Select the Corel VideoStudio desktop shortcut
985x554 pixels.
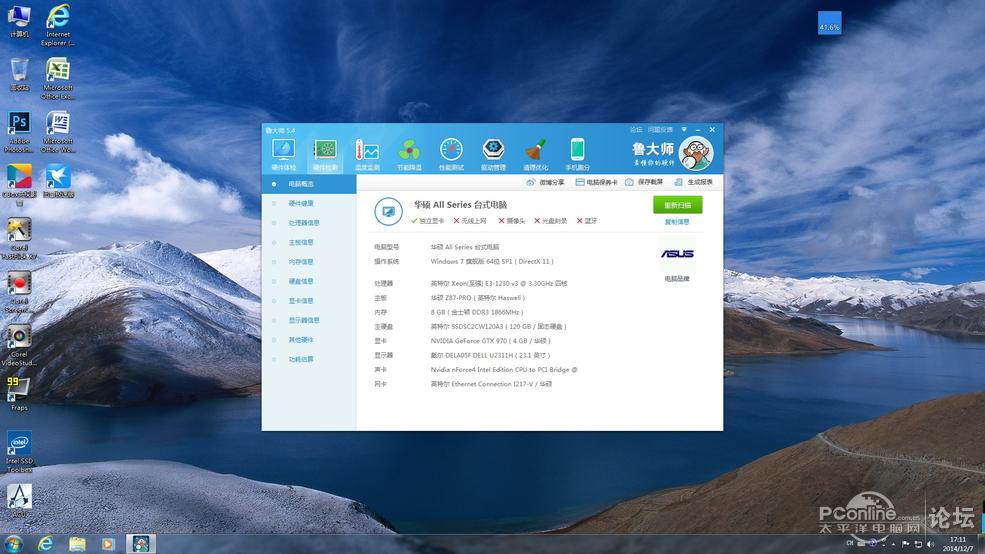pyautogui.click(x=19, y=345)
